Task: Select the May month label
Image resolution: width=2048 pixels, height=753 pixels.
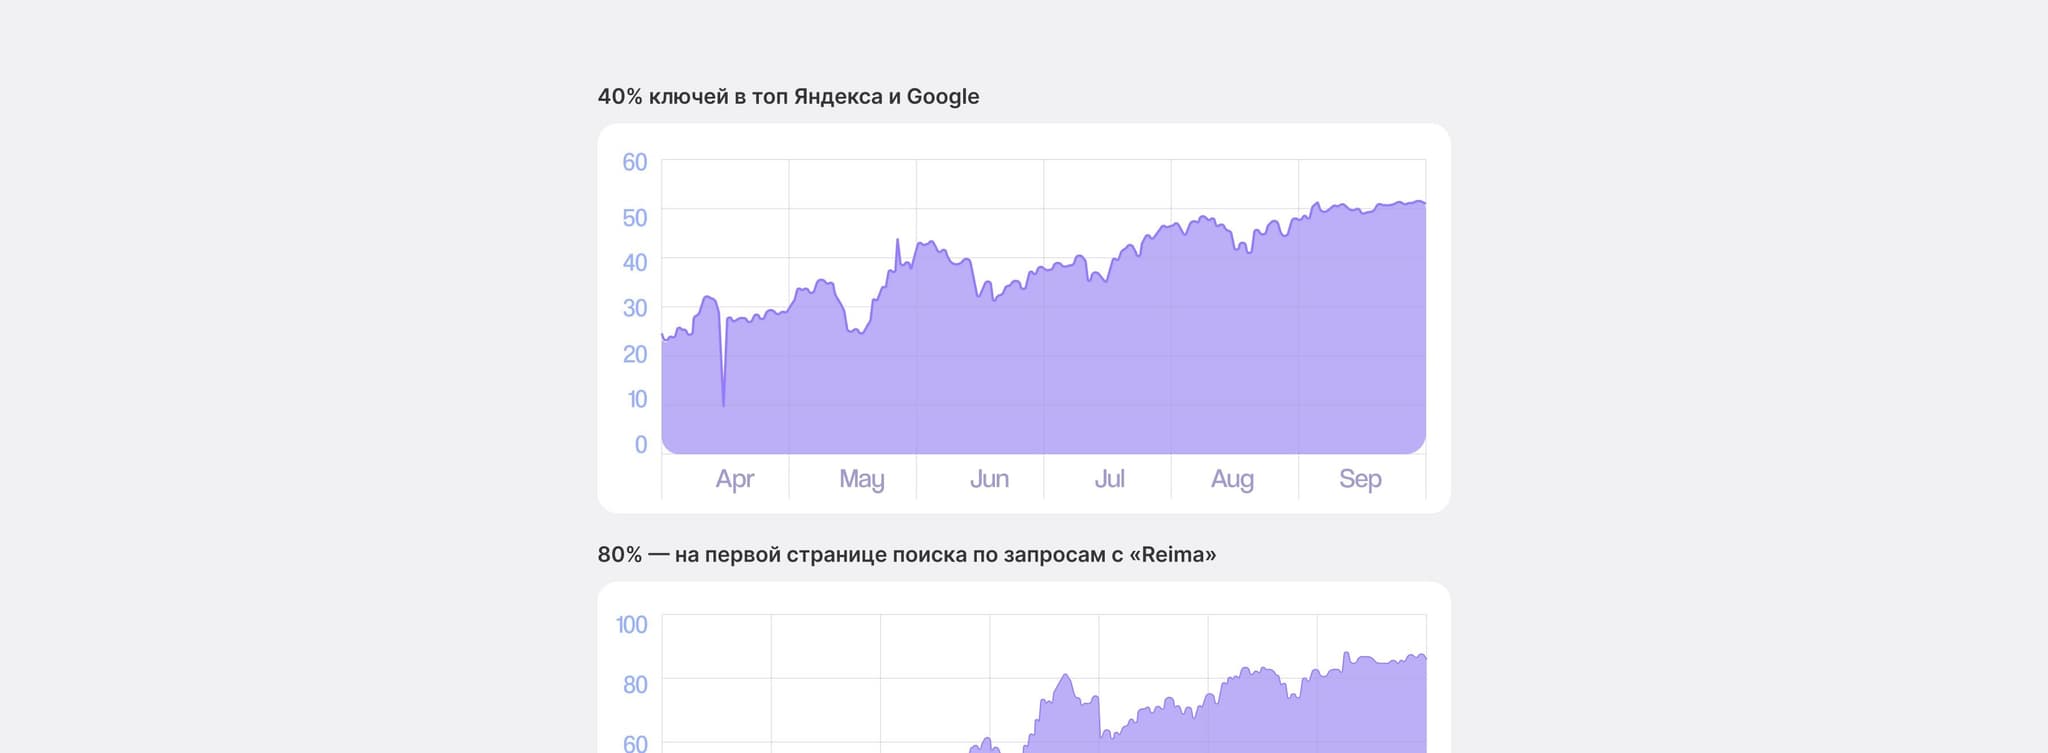Action: (861, 479)
